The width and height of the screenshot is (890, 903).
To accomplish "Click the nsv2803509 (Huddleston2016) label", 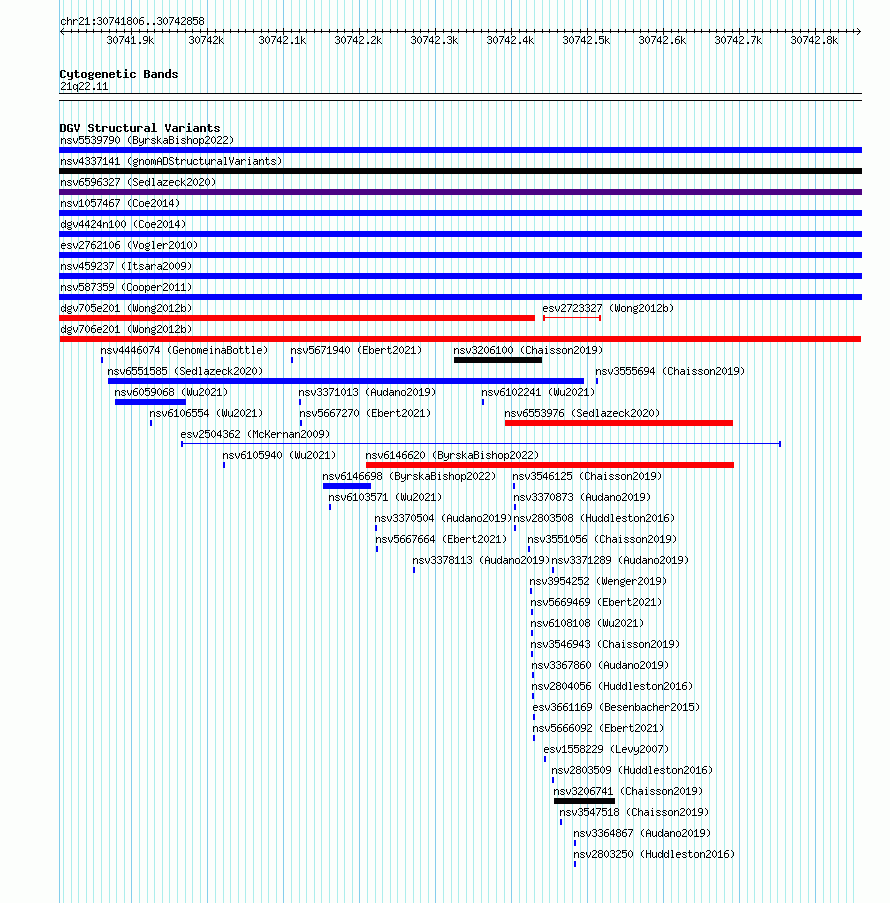I will tap(632, 771).
